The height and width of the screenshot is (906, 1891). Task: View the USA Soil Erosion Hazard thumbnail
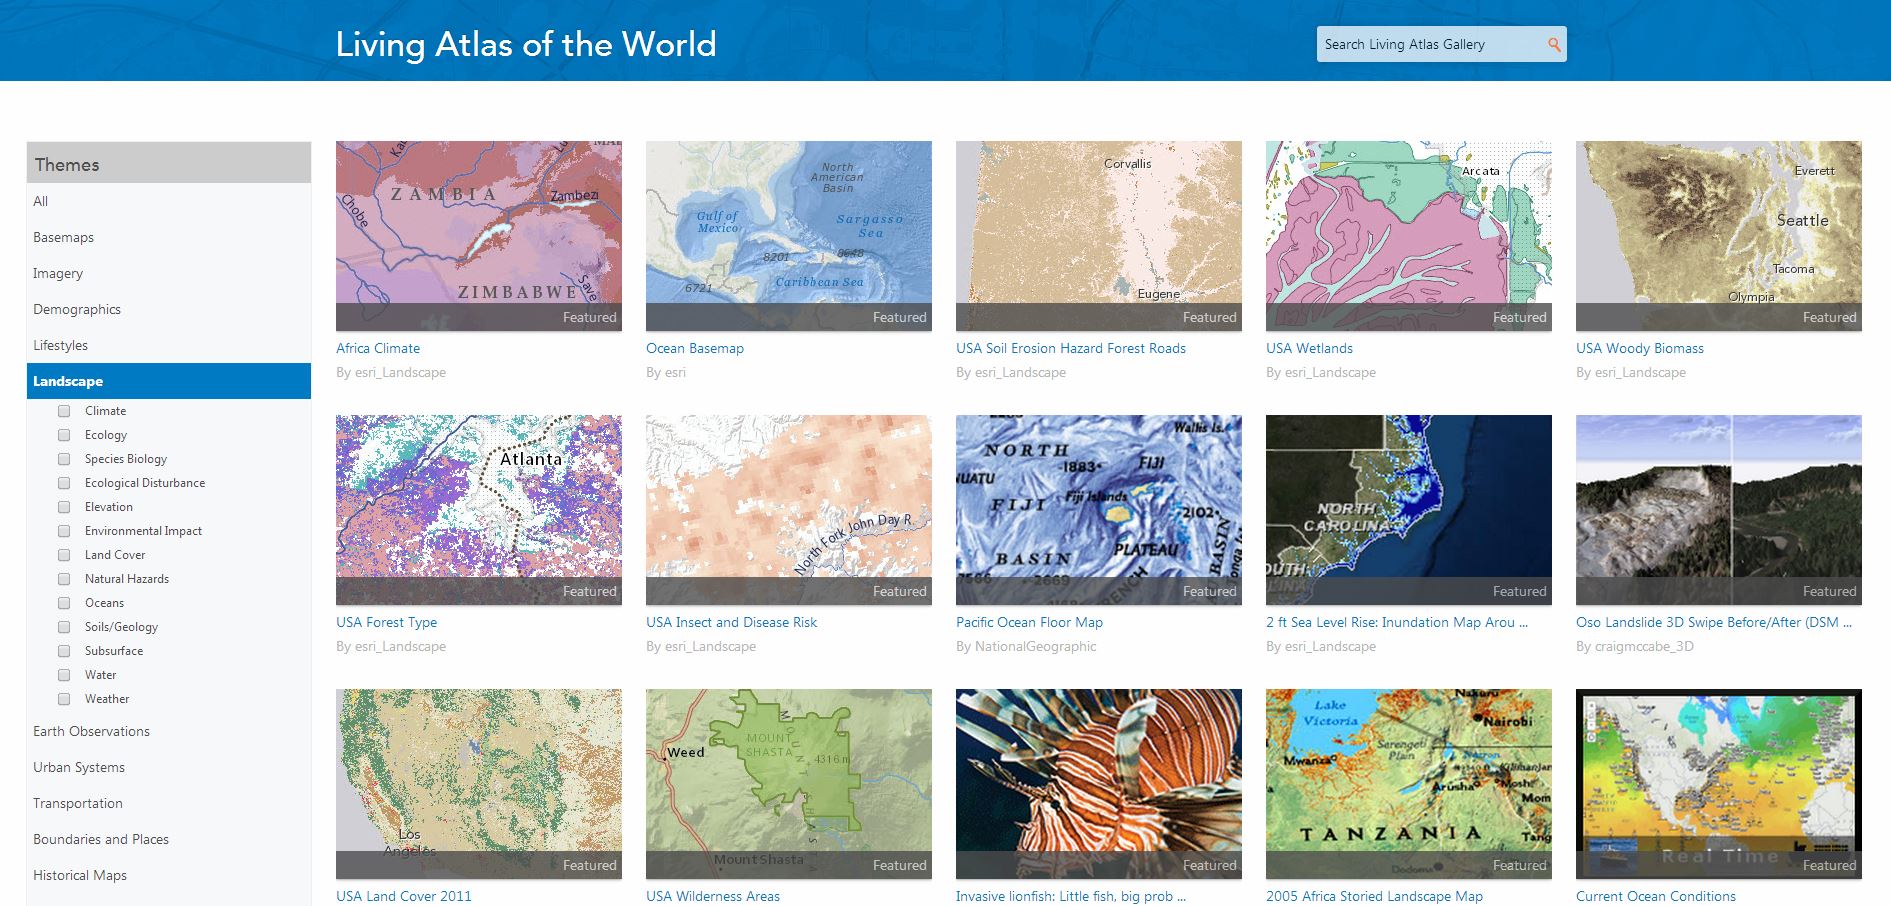[x=1099, y=236]
